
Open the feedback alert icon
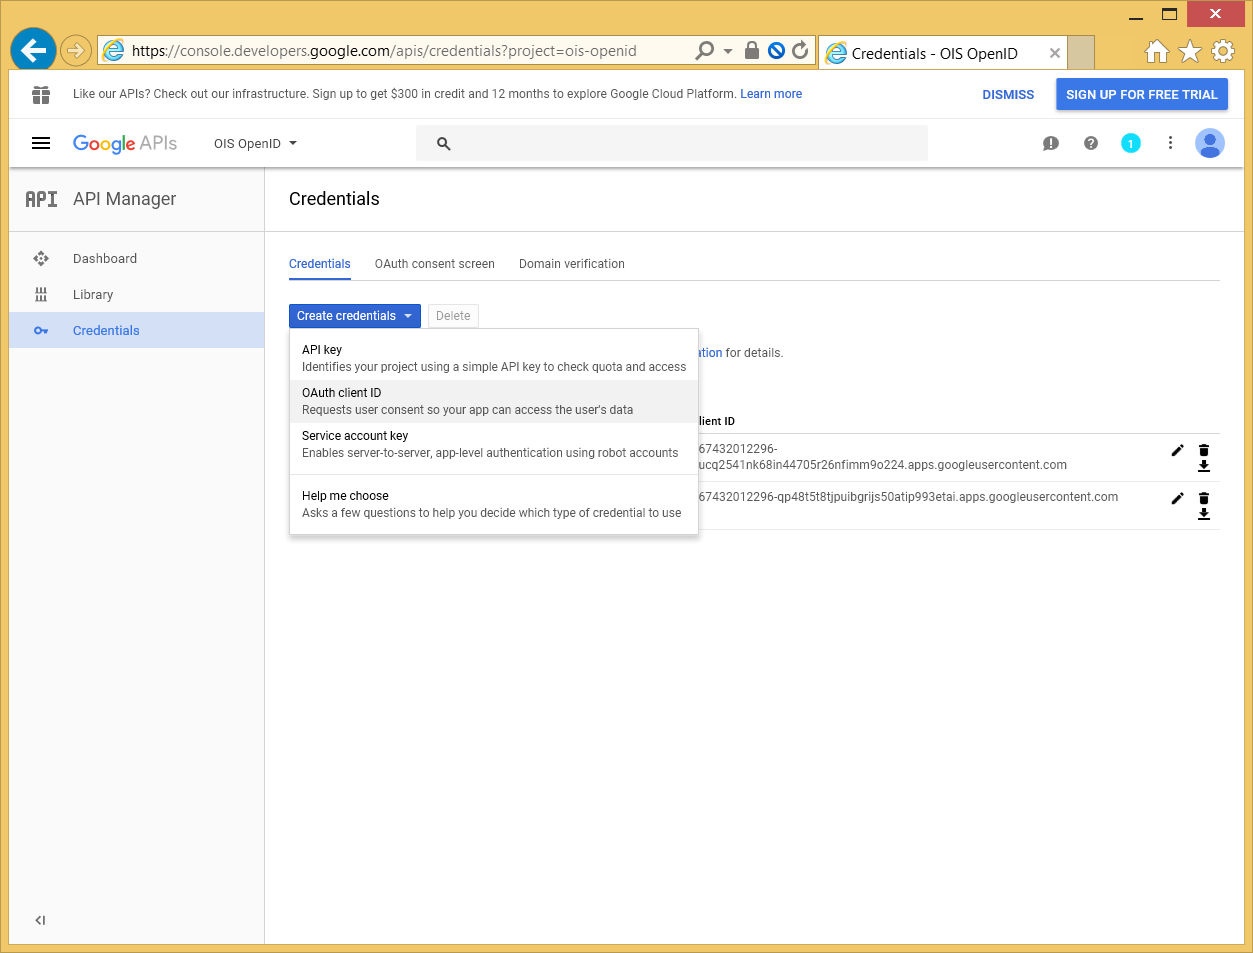click(x=1051, y=143)
